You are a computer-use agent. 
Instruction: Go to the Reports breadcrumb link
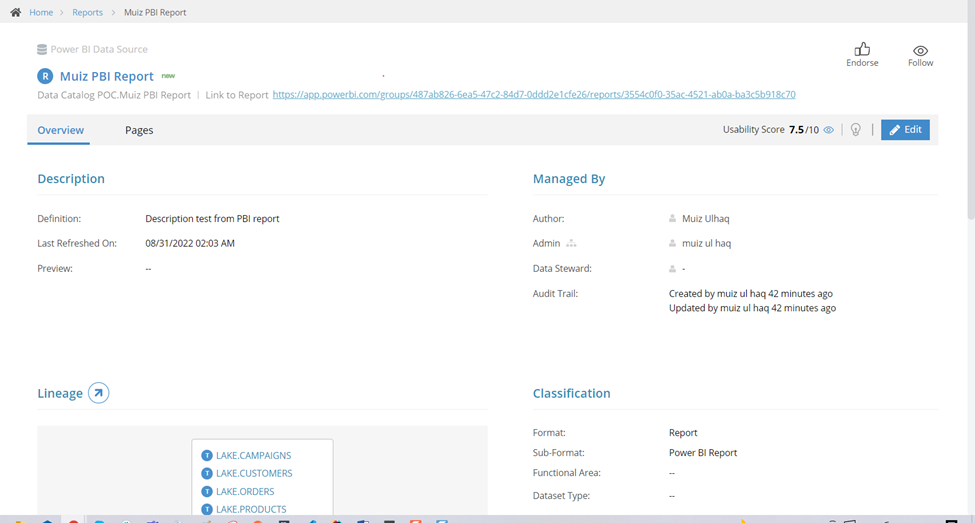click(87, 12)
